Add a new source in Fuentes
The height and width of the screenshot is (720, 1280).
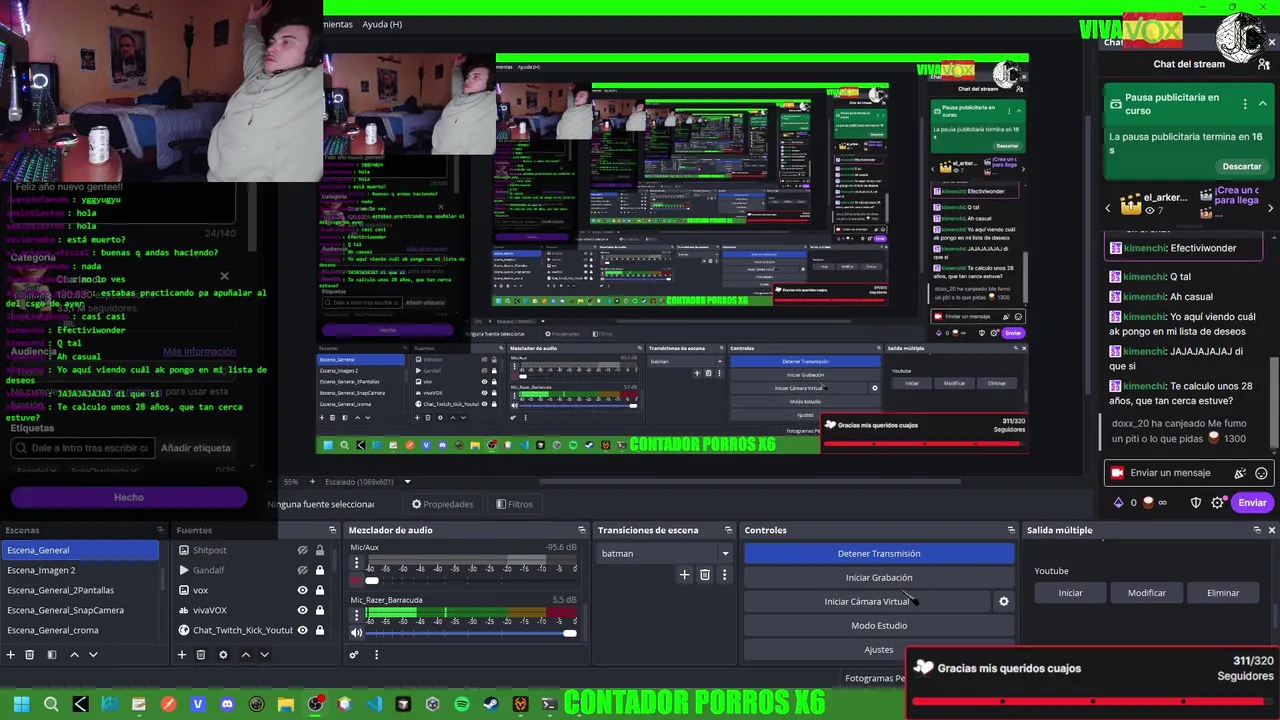[181, 654]
